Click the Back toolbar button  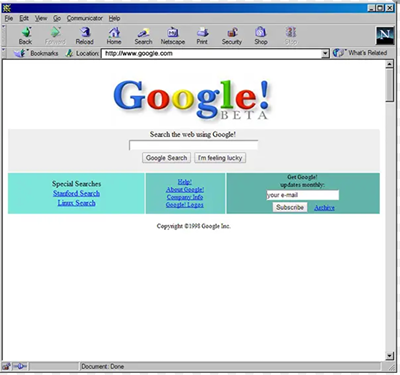click(25, 36)
